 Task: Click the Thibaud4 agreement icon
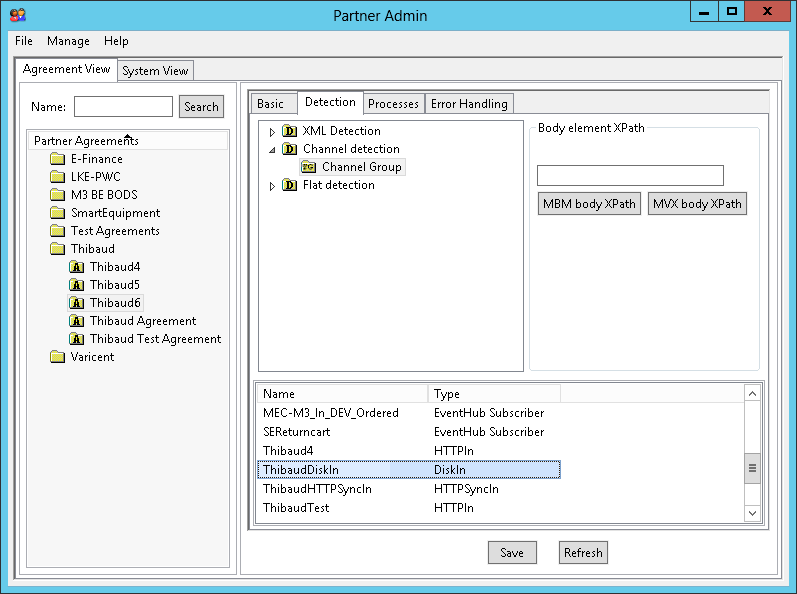pyautogui.click(x=77, y=267)
